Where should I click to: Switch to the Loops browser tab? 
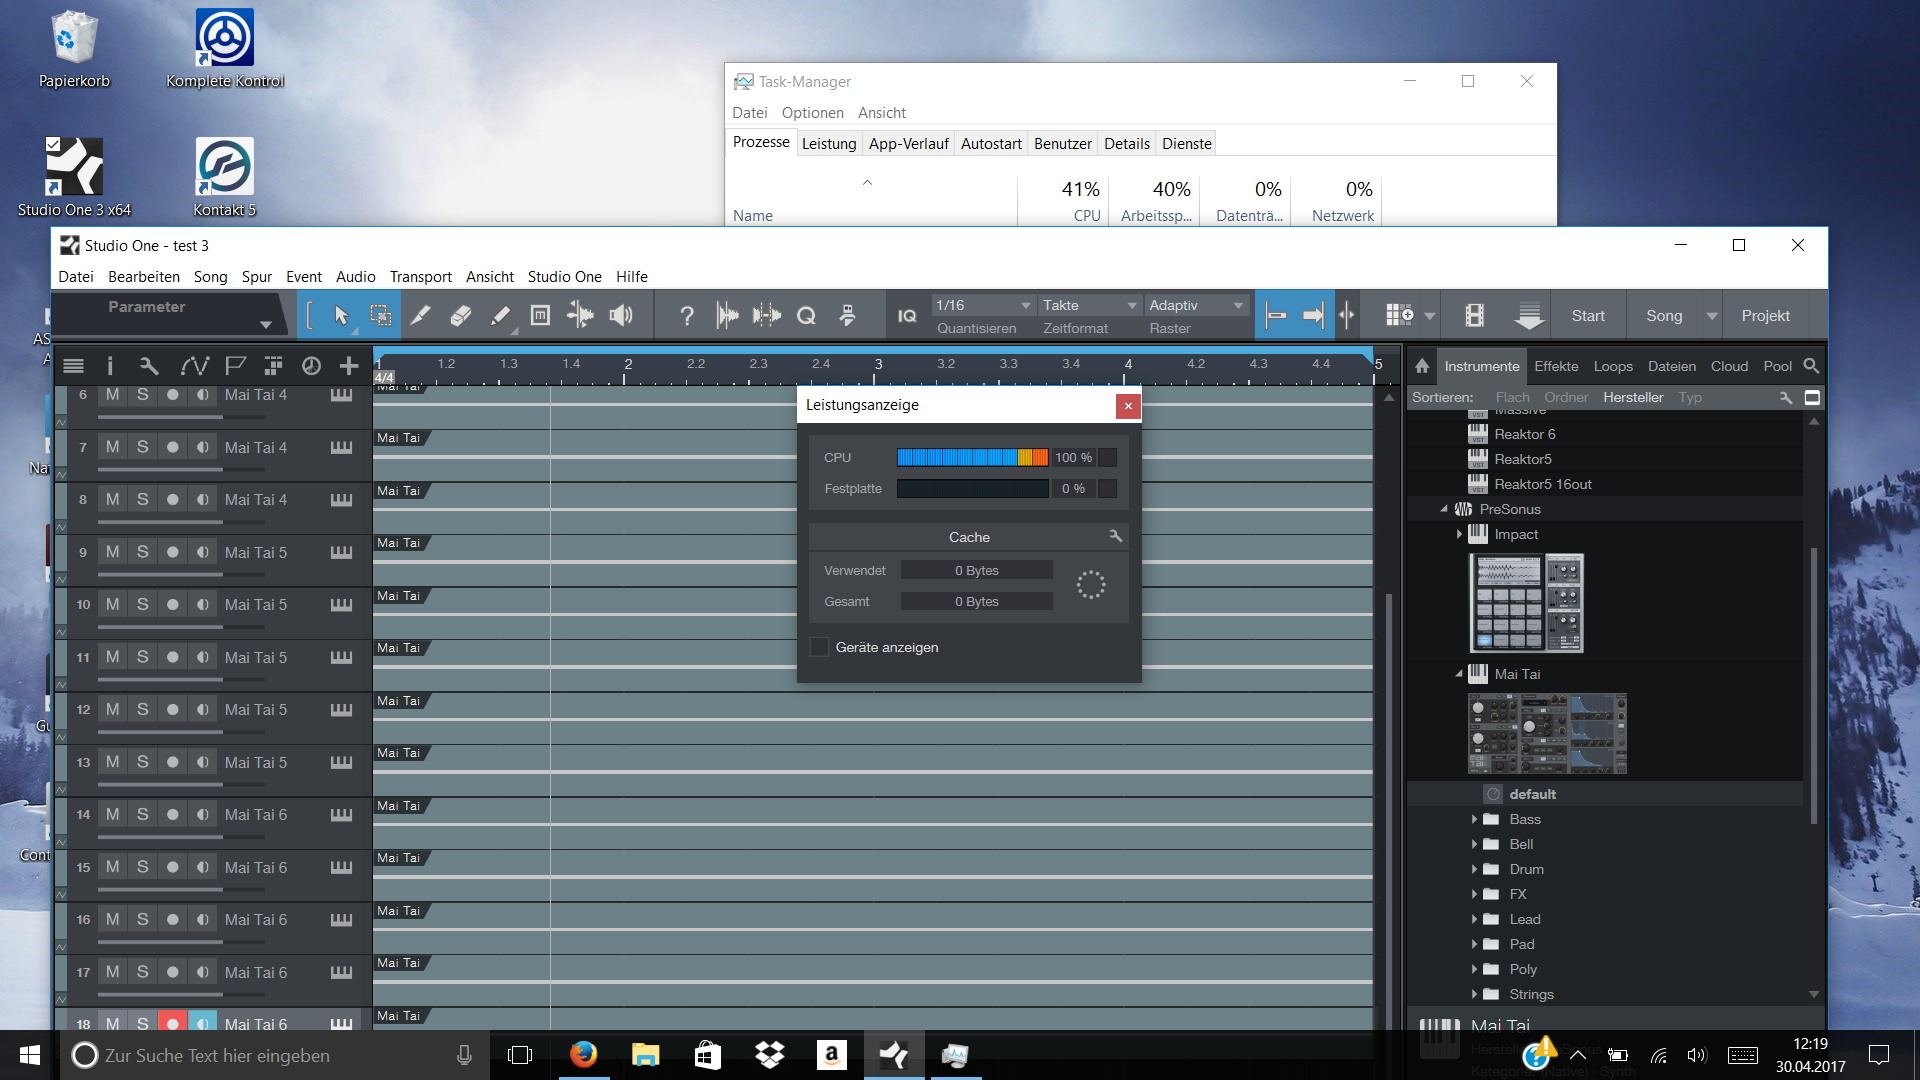(1613, 366)
